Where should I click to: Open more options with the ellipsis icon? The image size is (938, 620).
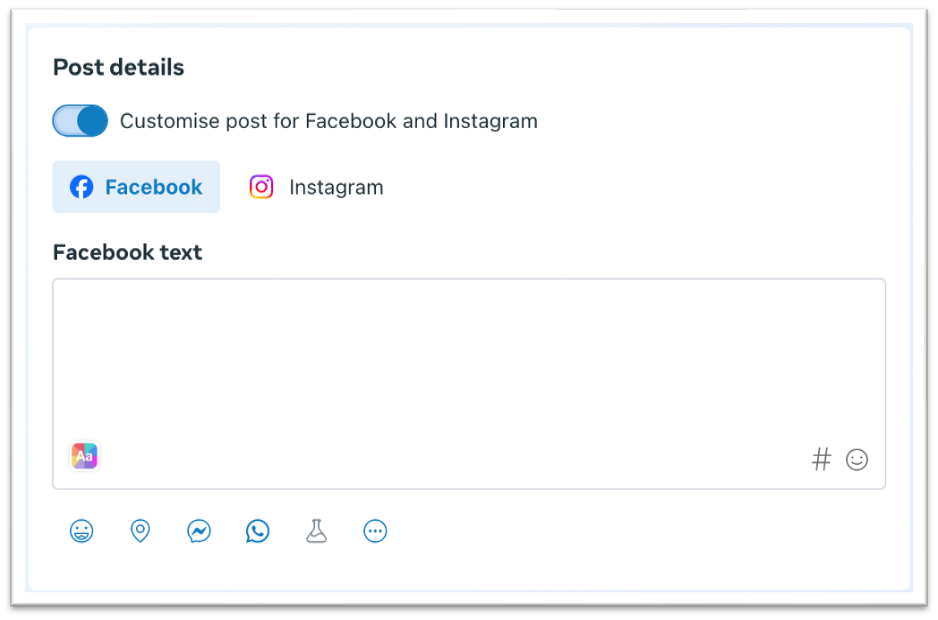(x=375, y=531)
